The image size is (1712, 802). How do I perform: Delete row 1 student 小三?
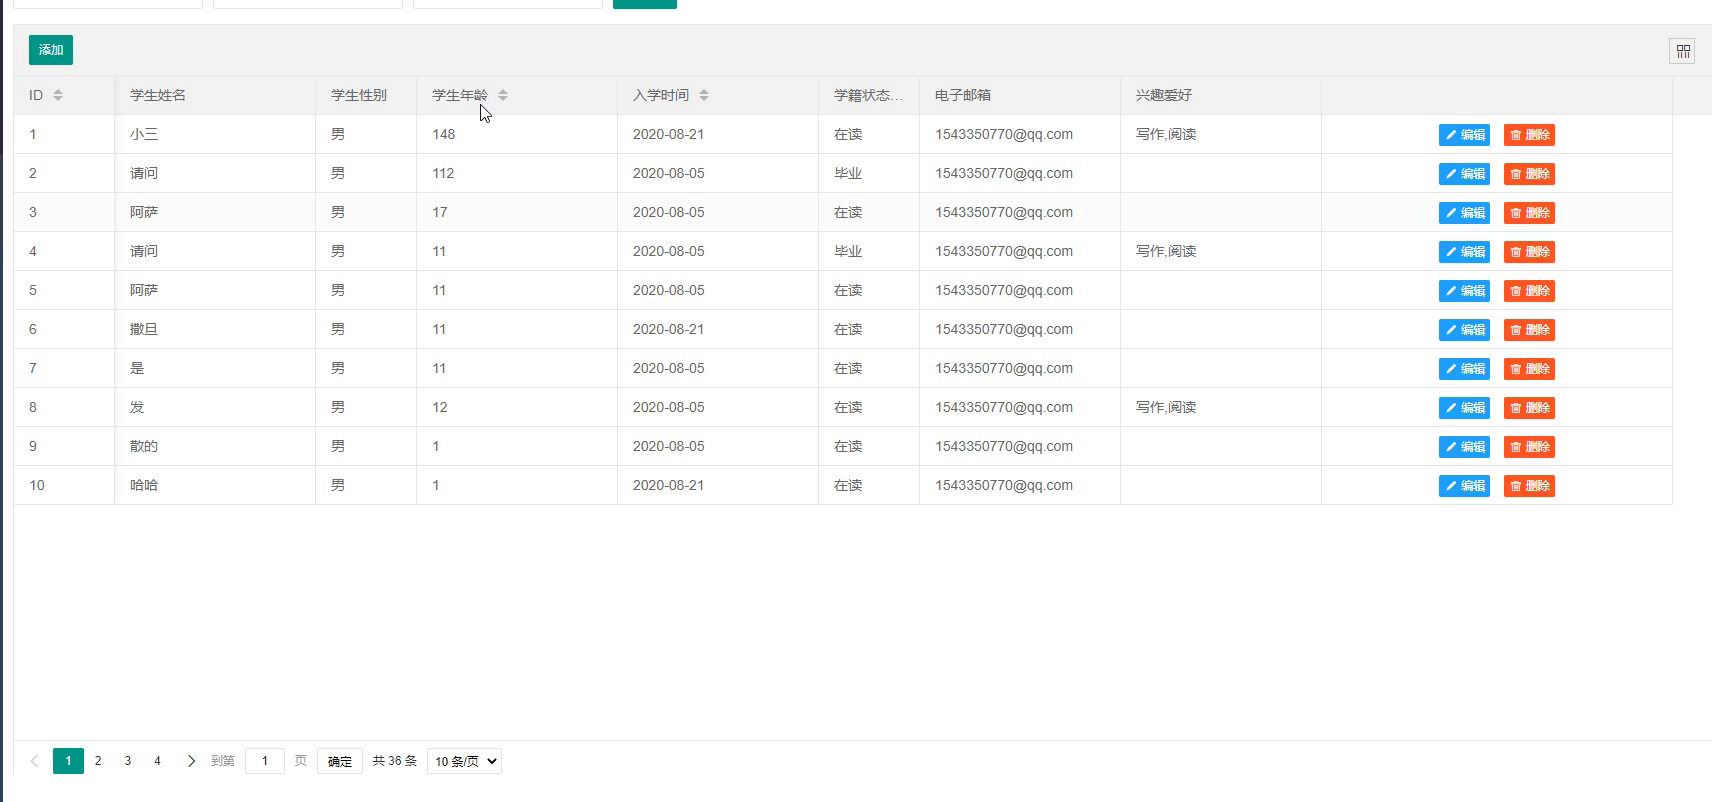[x=1529, y=135]
